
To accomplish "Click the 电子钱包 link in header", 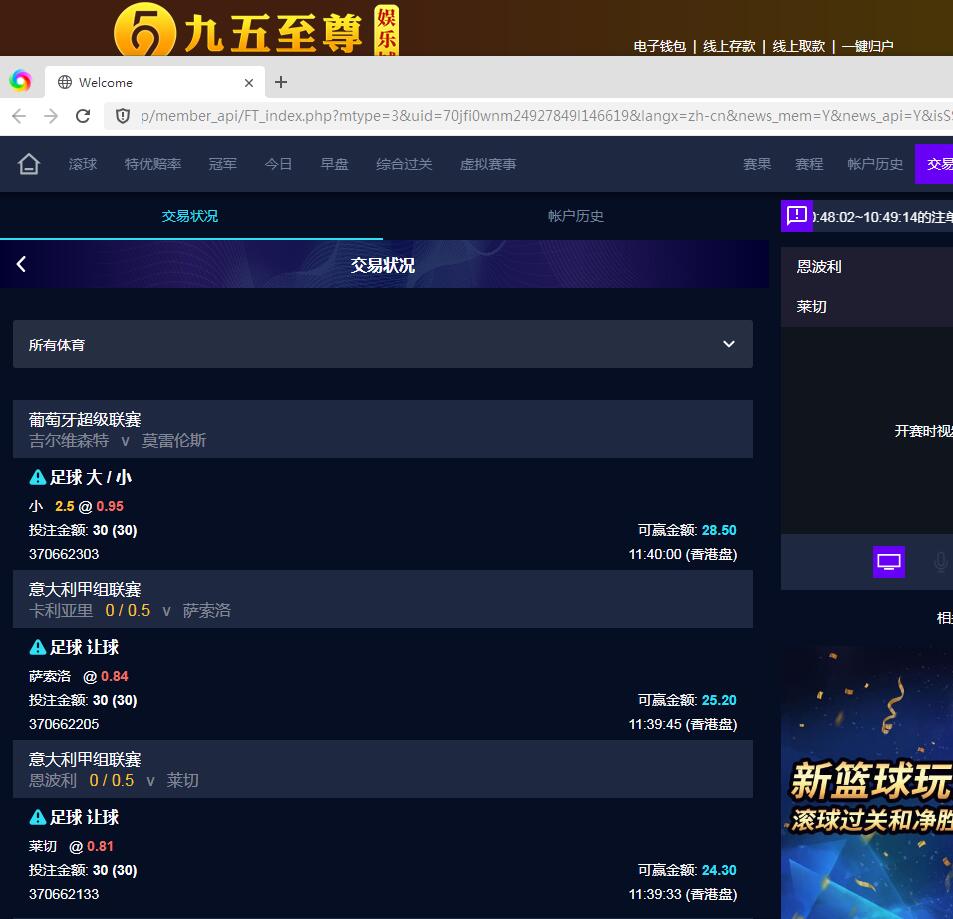I will pos(660,46).
